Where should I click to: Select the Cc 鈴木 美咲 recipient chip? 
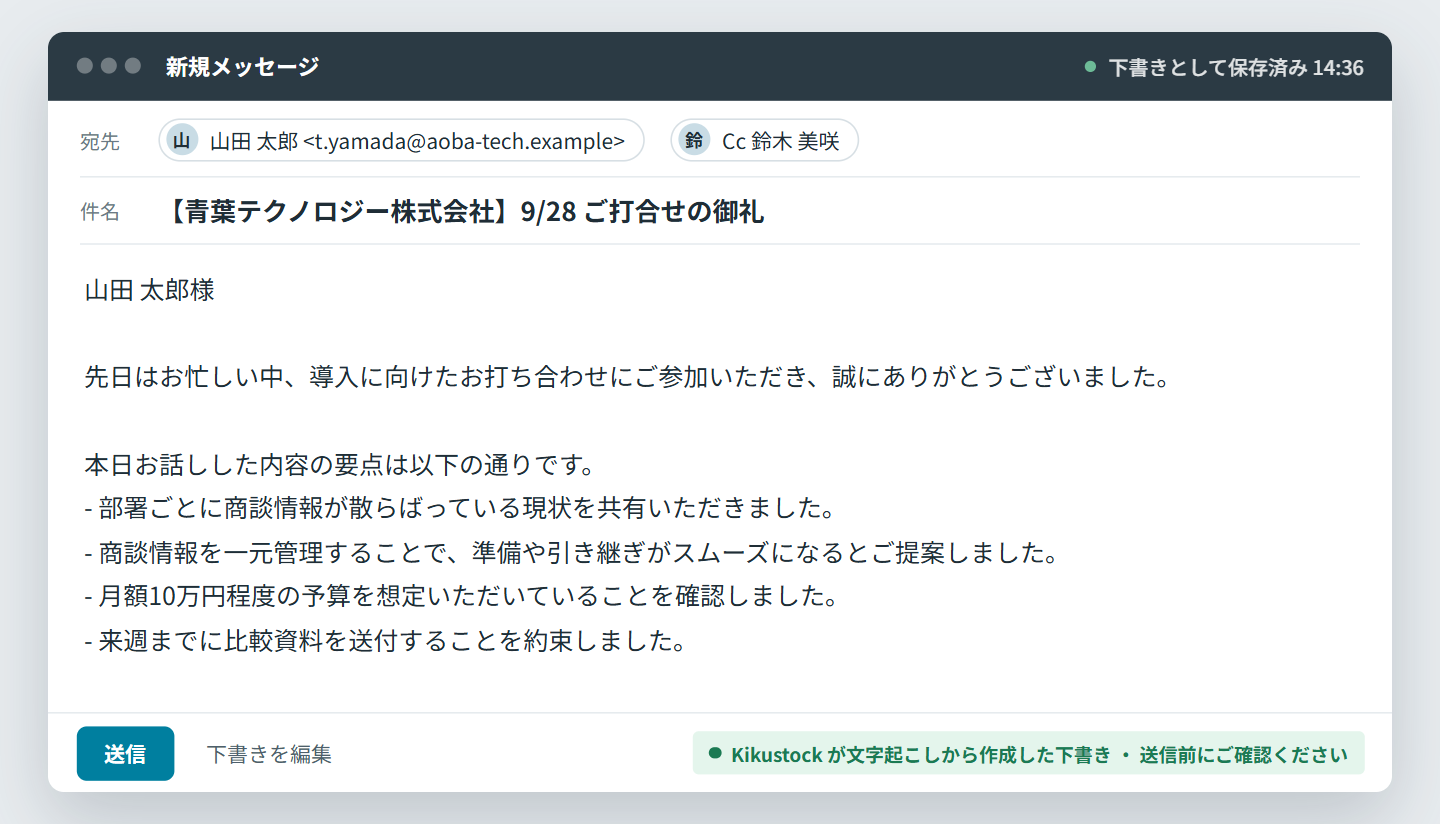(x=765, y=141)
